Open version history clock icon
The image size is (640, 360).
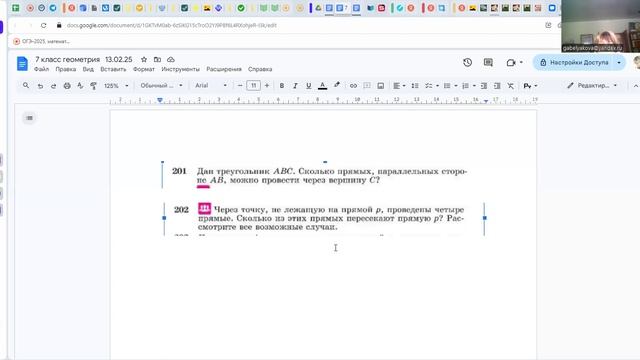pyautogui.click(x=467, y=62)
